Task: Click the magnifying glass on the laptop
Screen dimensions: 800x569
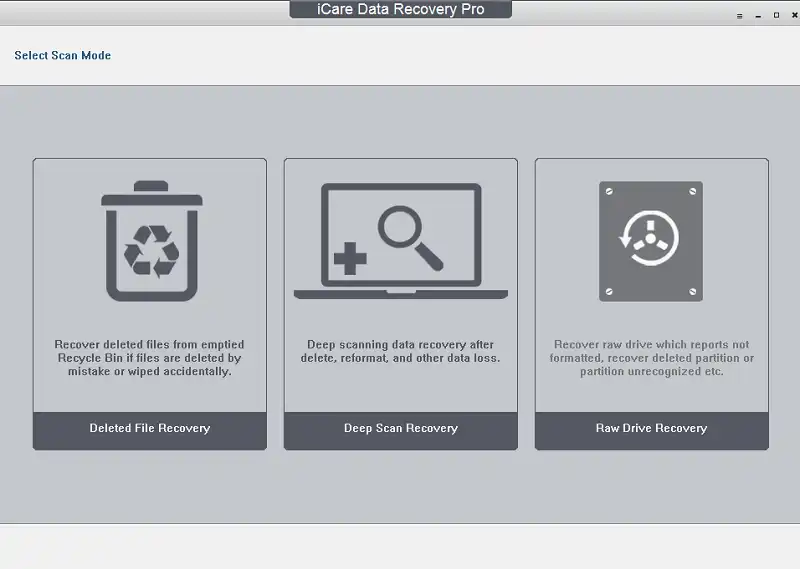Action: (x=412, y=236)
